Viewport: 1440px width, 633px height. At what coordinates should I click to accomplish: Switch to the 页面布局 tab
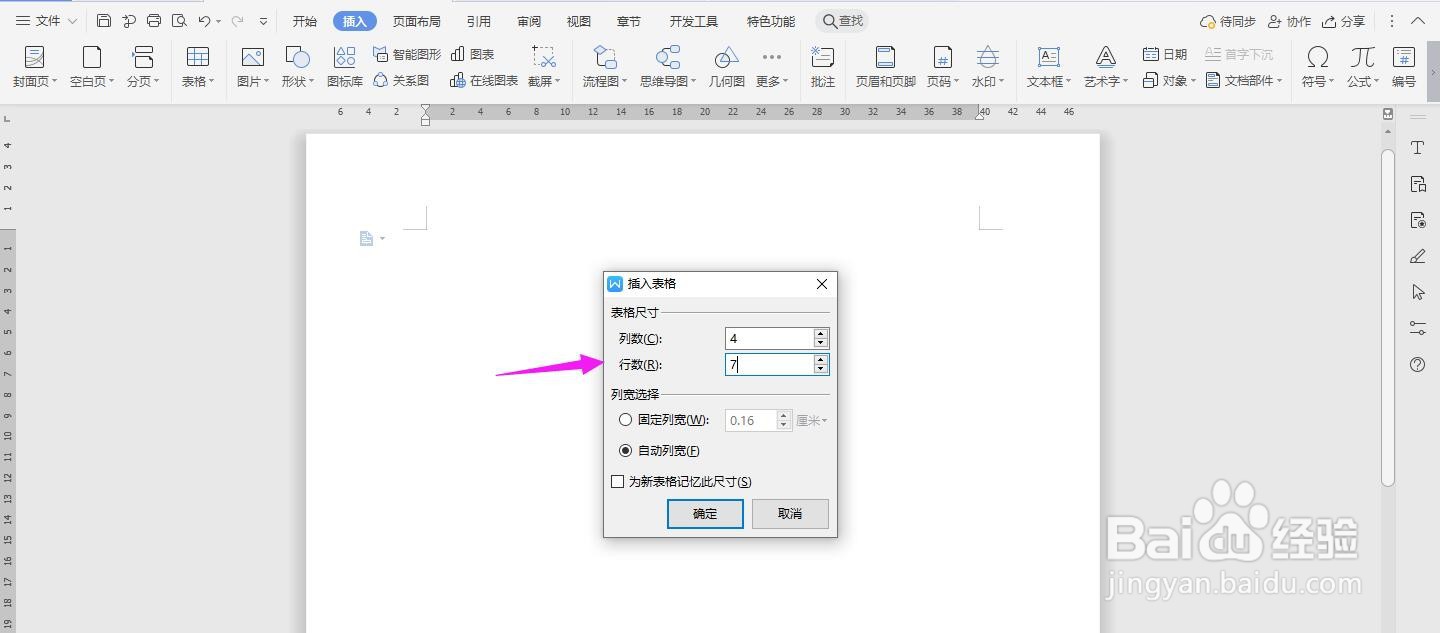pos(417,21)
